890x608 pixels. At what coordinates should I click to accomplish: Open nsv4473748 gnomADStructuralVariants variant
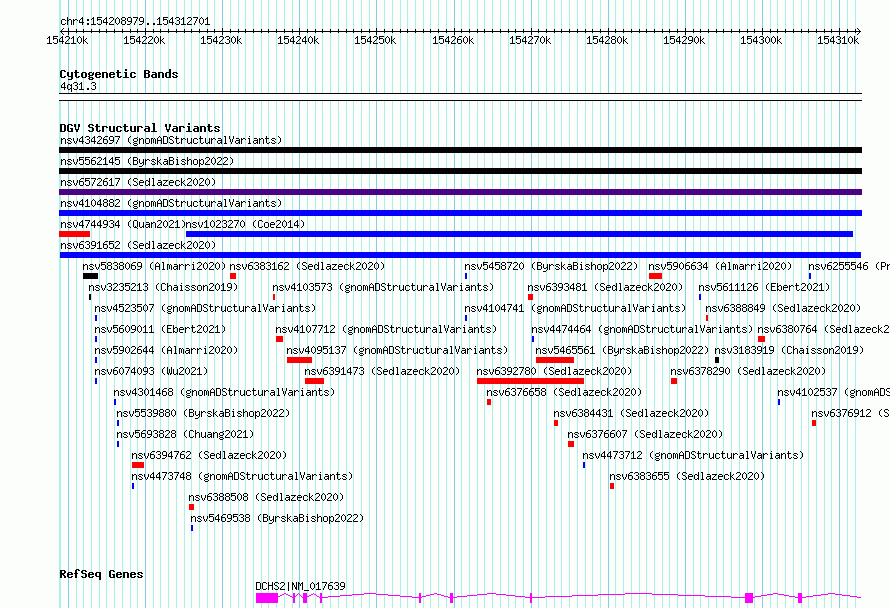coord(242,476)
